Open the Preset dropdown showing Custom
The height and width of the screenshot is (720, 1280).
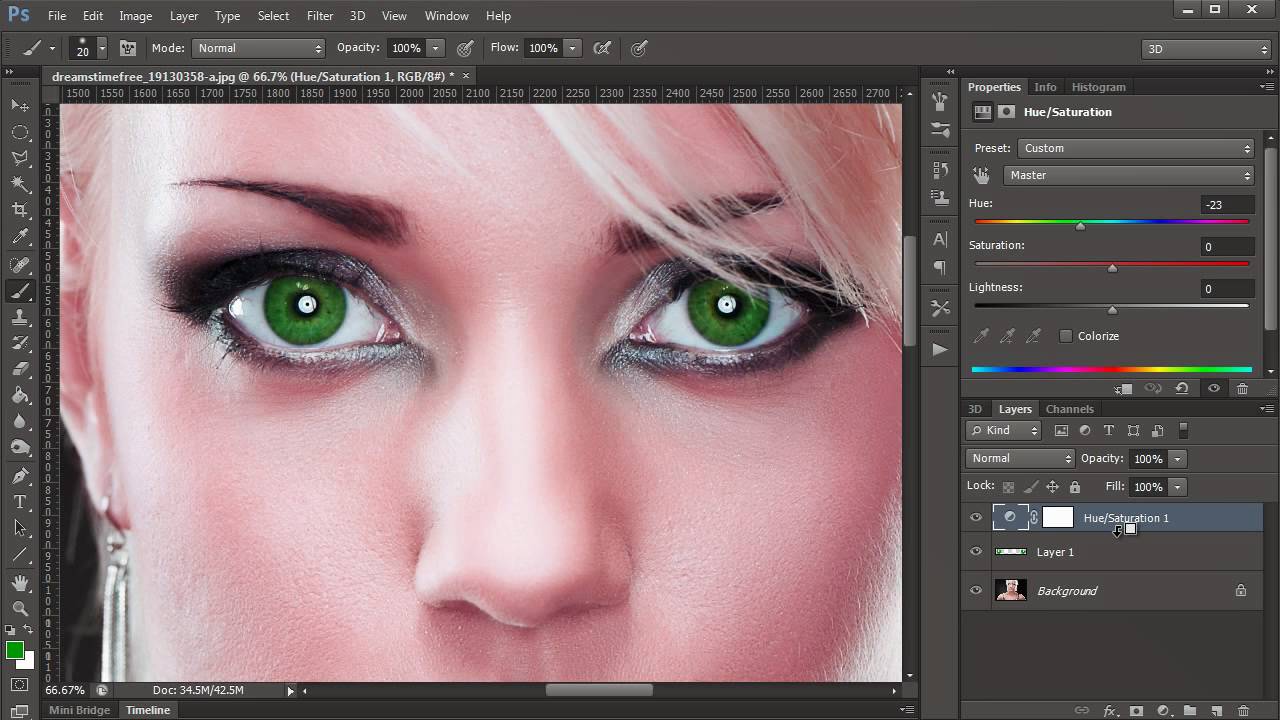[1137, 148]
